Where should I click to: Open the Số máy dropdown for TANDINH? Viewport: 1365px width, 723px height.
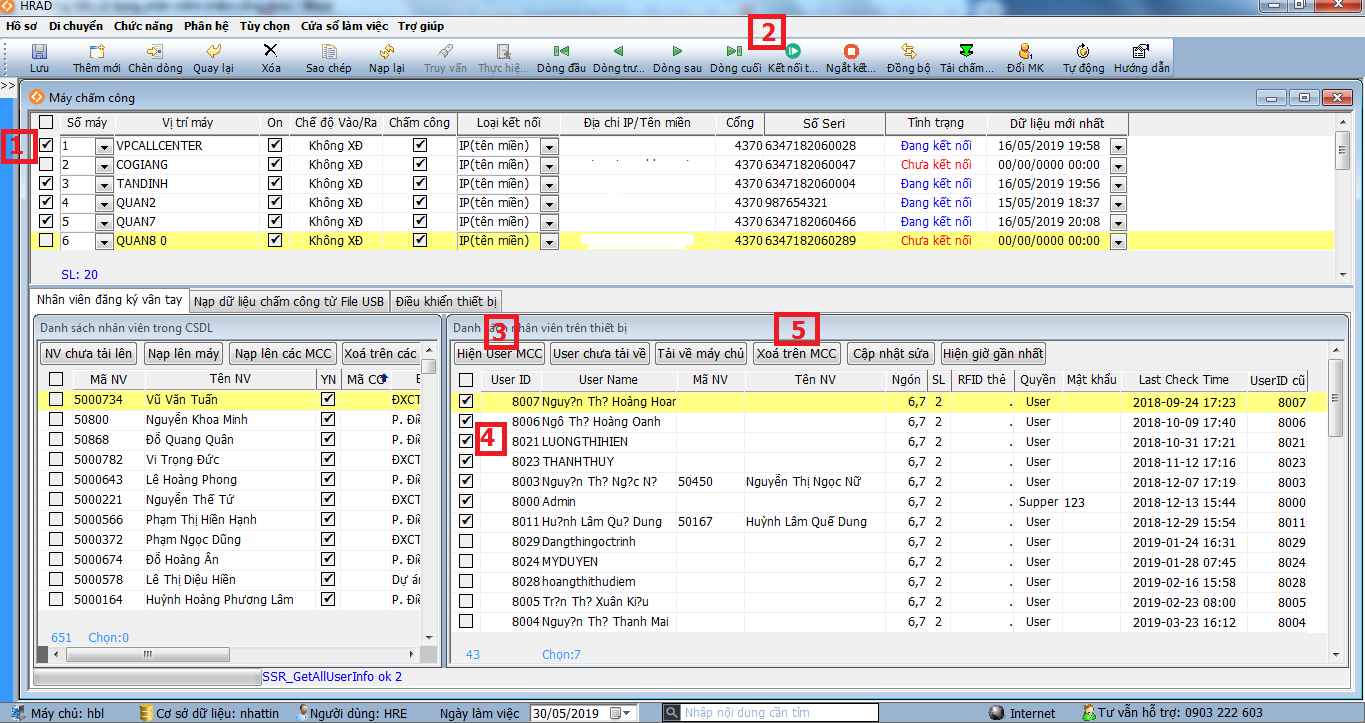pyautogui.click(x=104, y=184)
